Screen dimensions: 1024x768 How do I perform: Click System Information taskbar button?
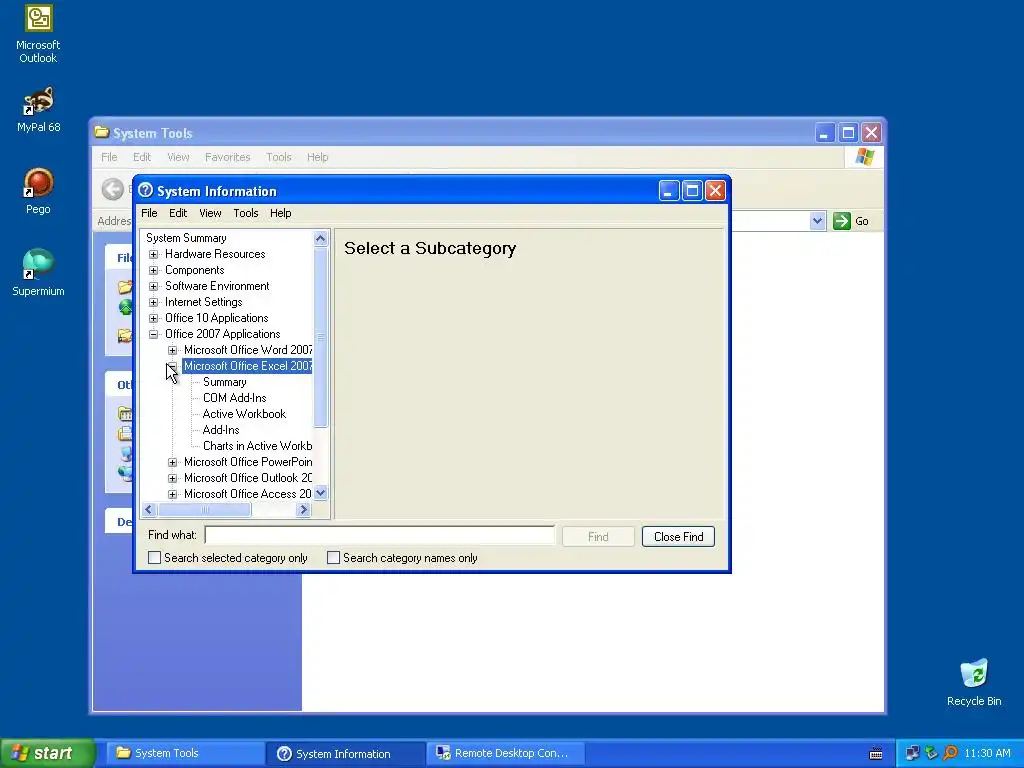coord(345,753)
